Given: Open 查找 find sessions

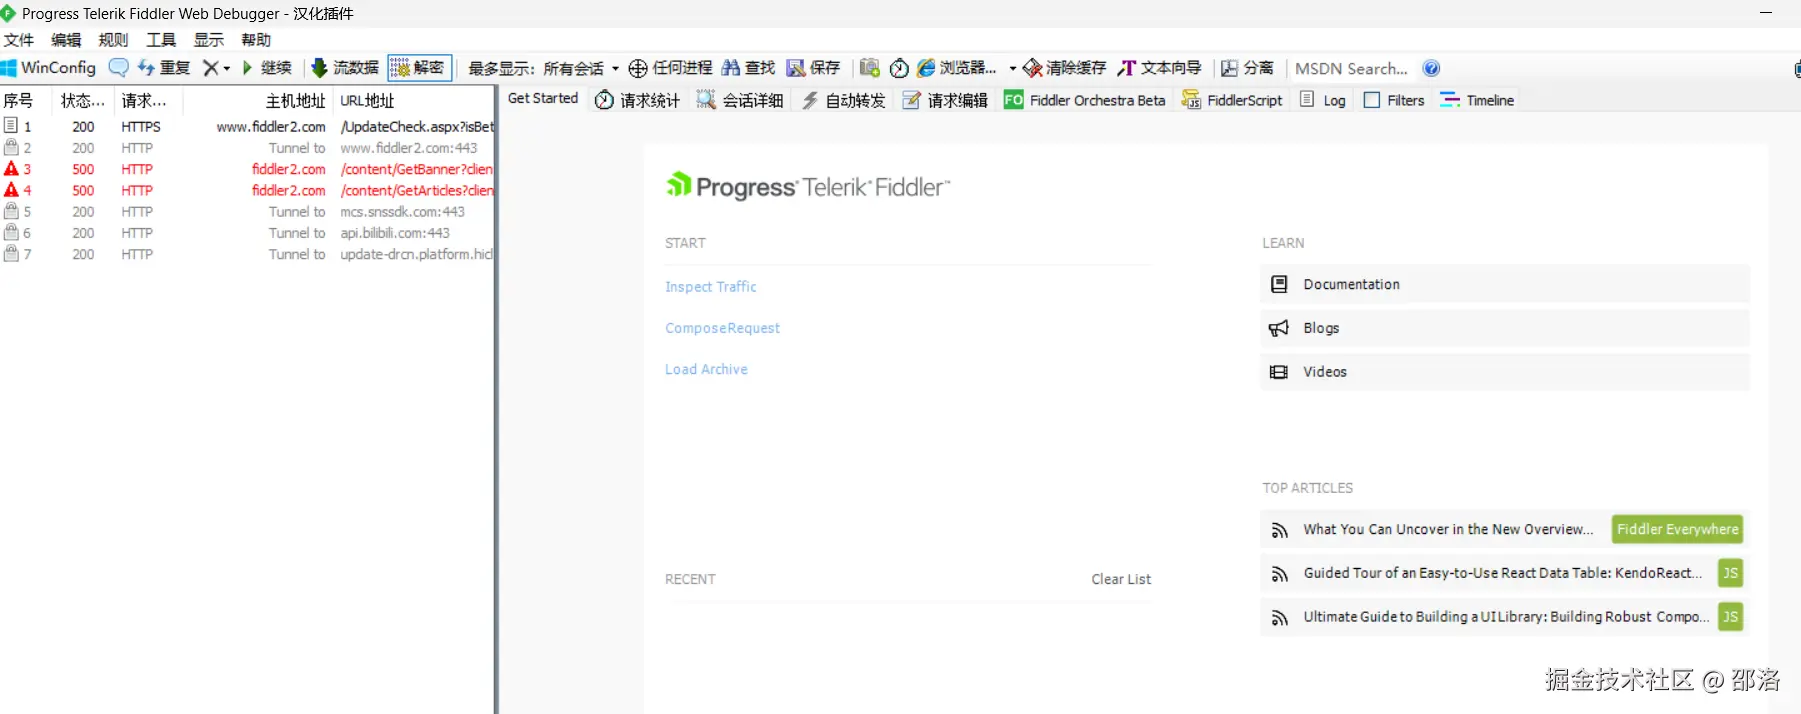Looking at the screenshot, I should coord(748,68).
